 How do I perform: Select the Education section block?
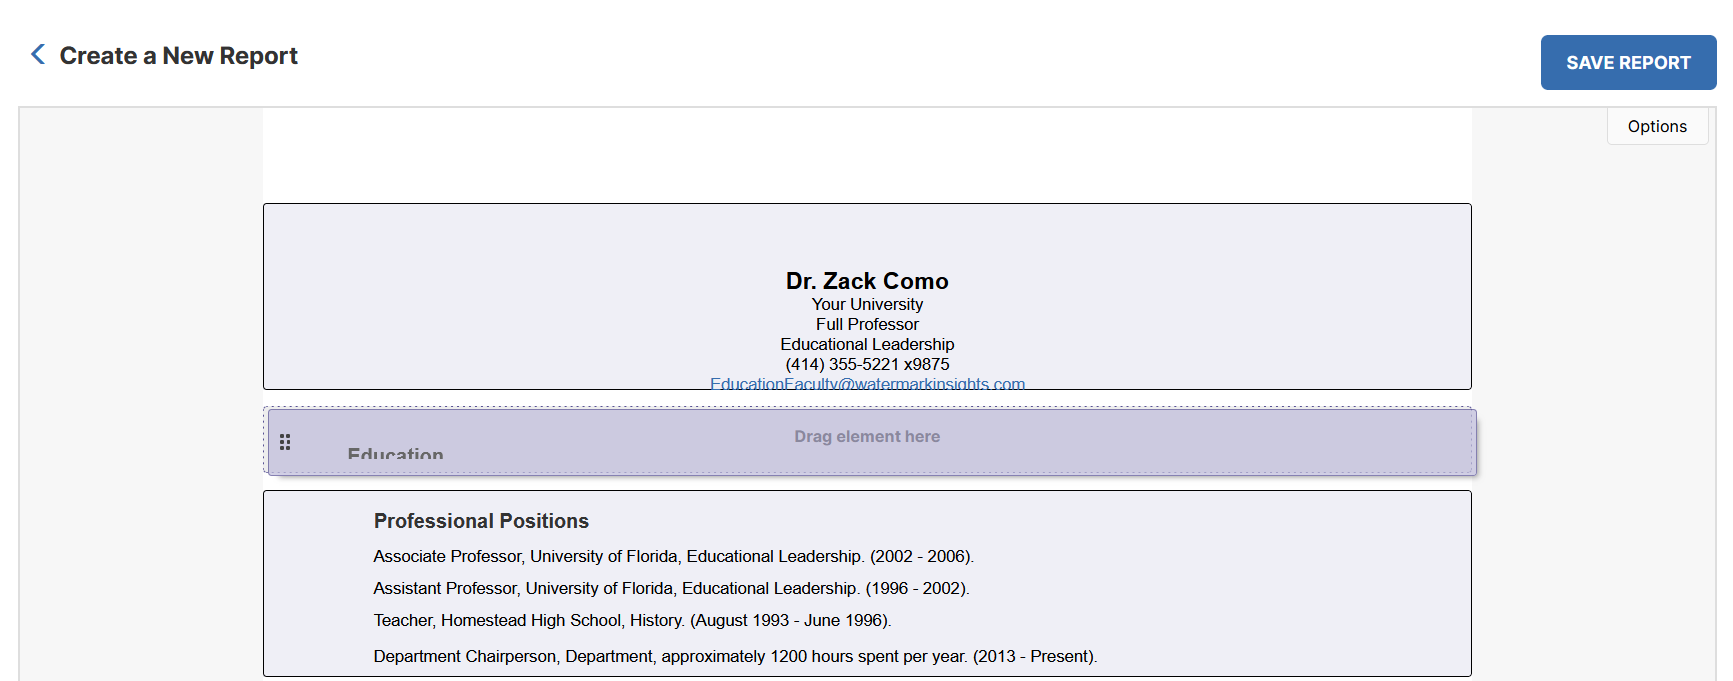point(872,442)
